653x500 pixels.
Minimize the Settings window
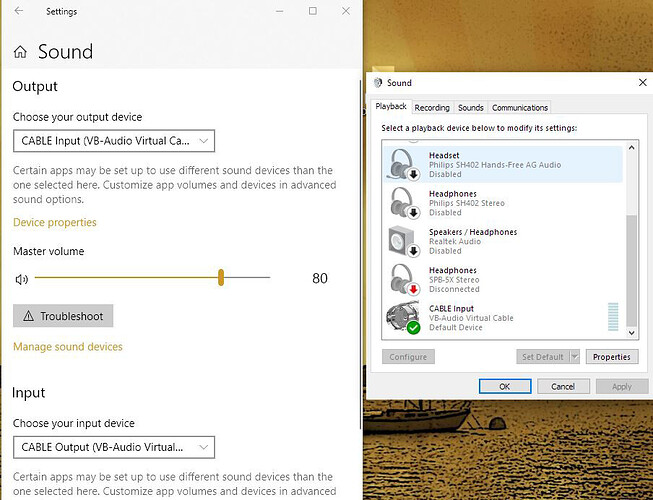pos(280,11)
